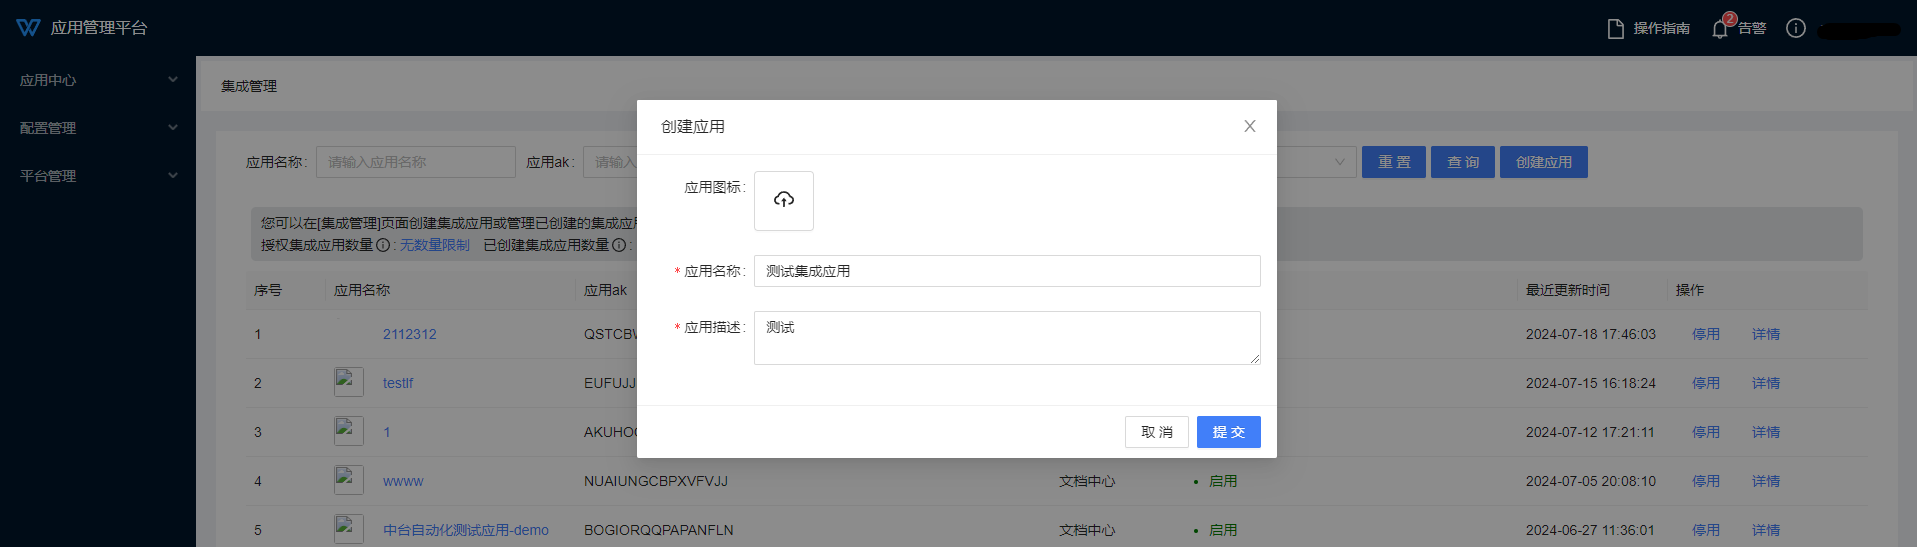Click the platform logo in top-left corner
The height and width of the screenshot is (547, 1917).
tap(28, 28)
